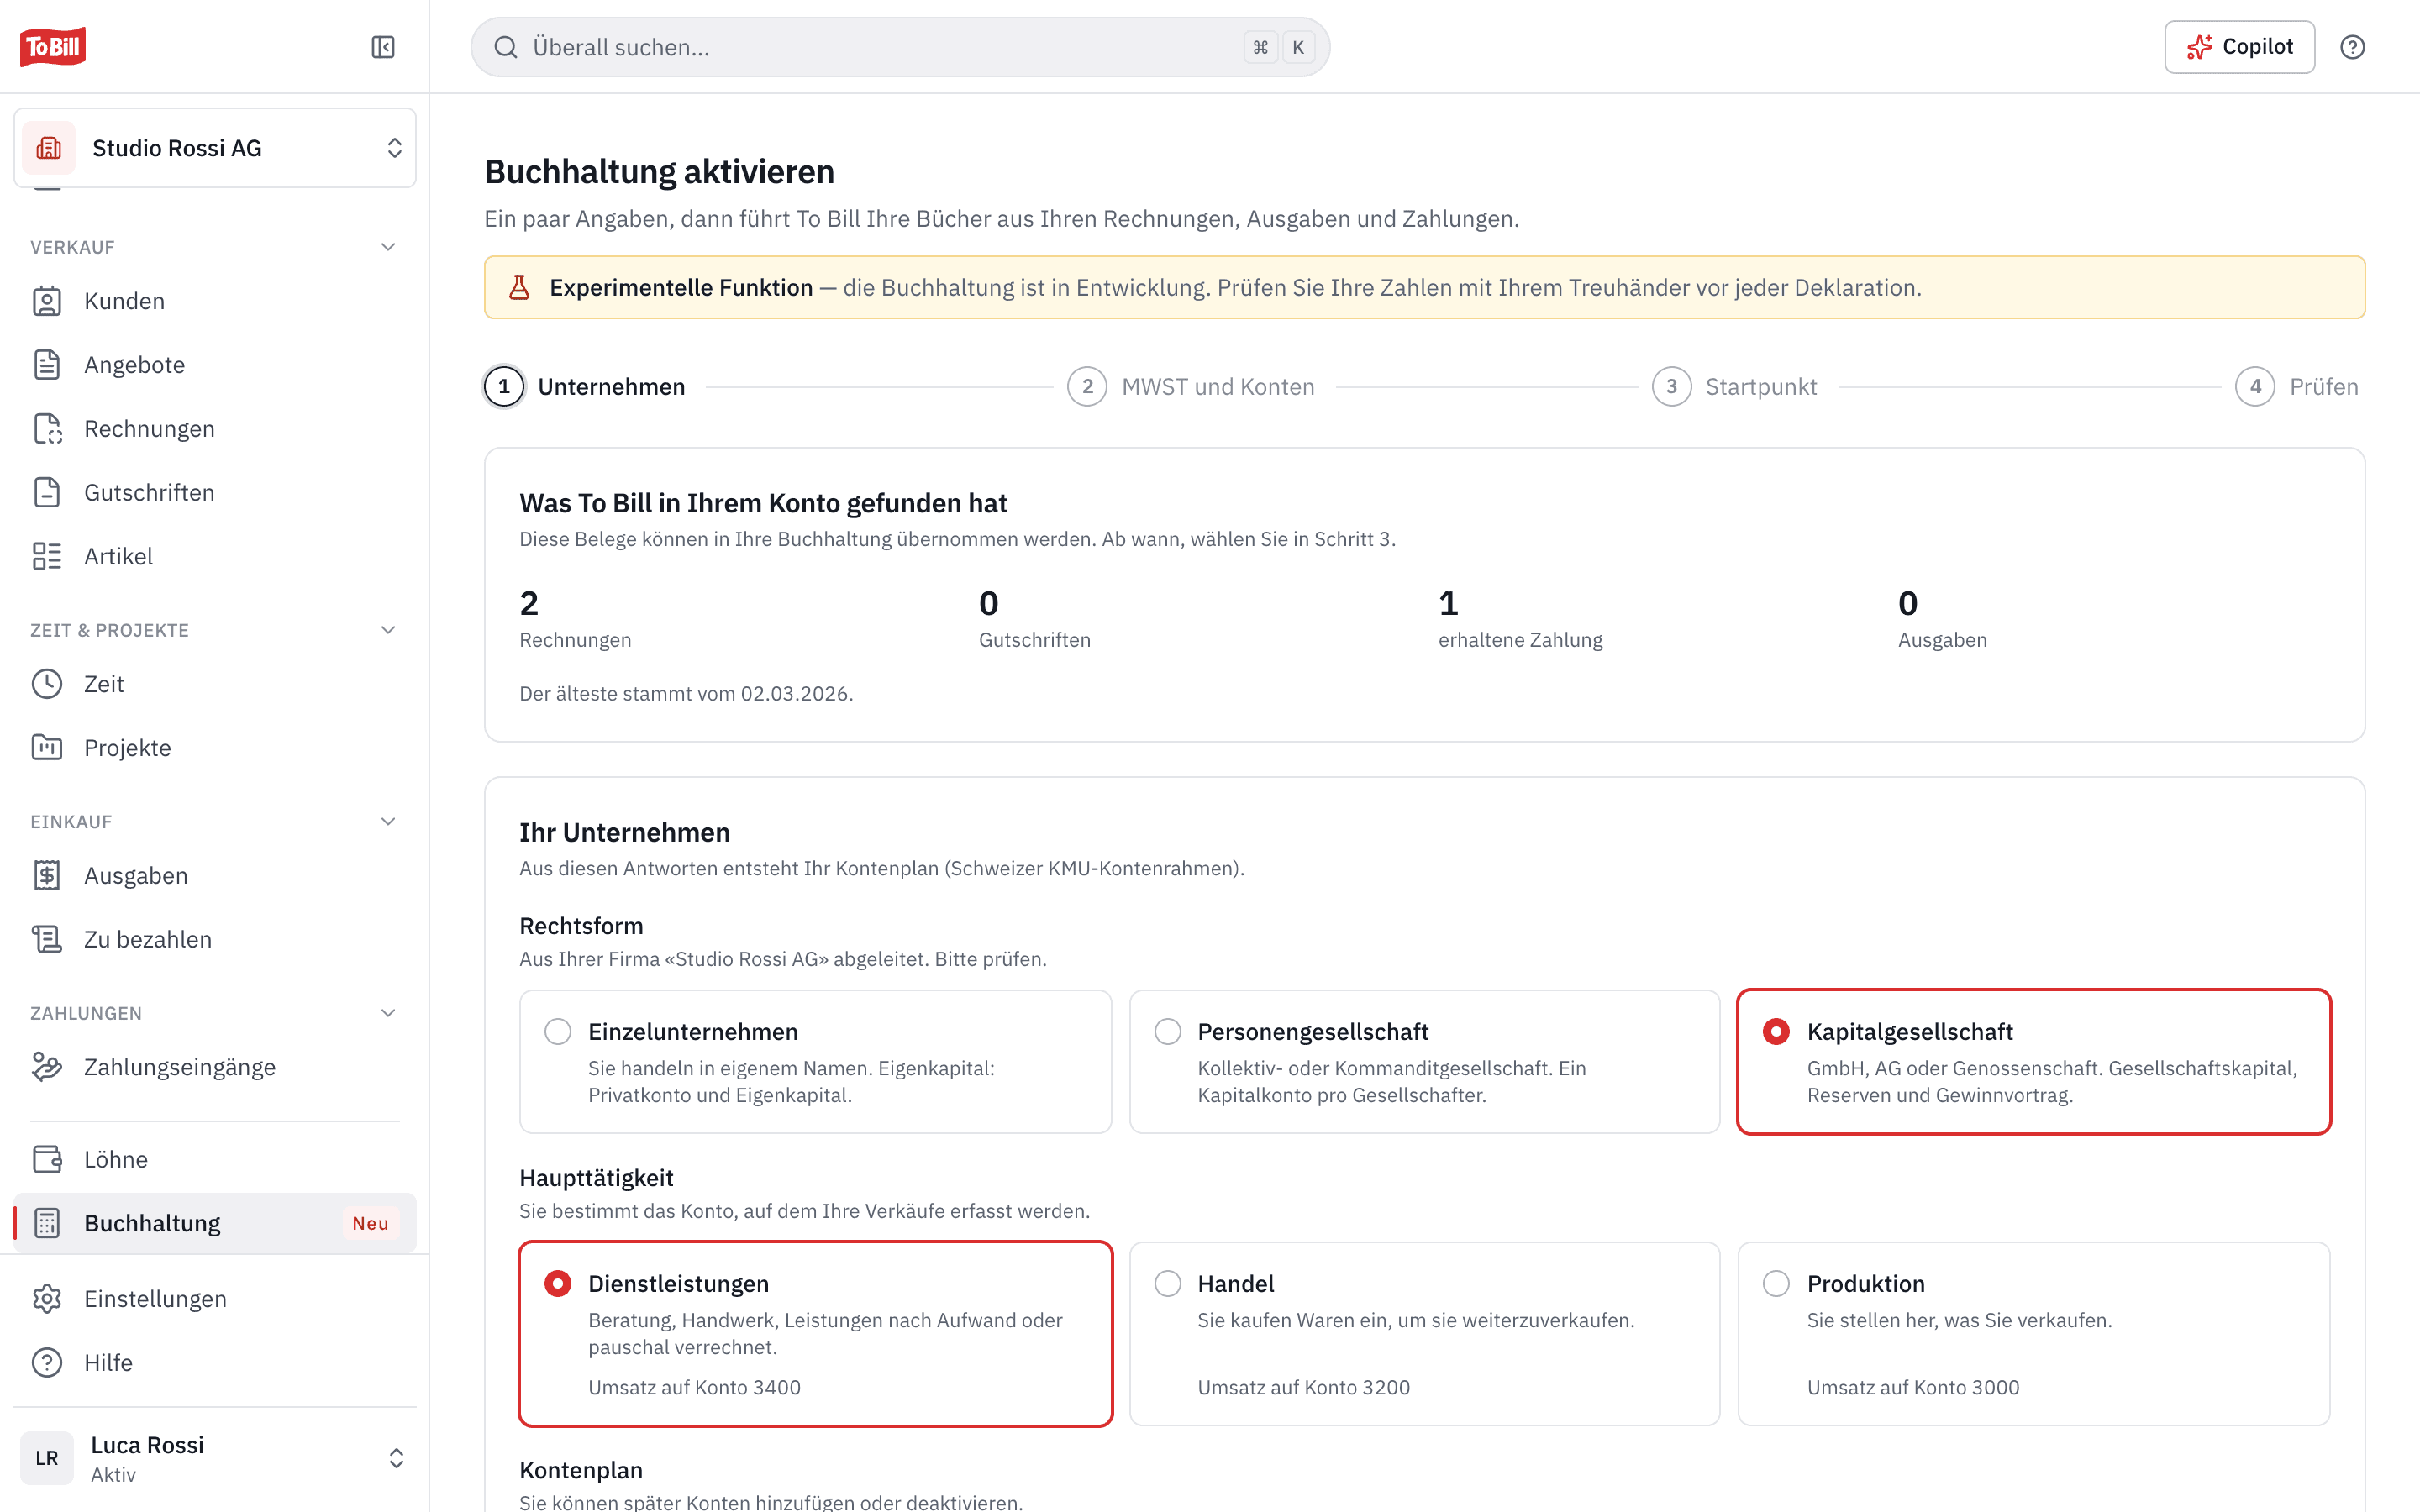Image resolution: width=2420 pixels, height=1512 pixels.
Task: Click the '2 Rechnungen' count
Action: pos(575,618)
